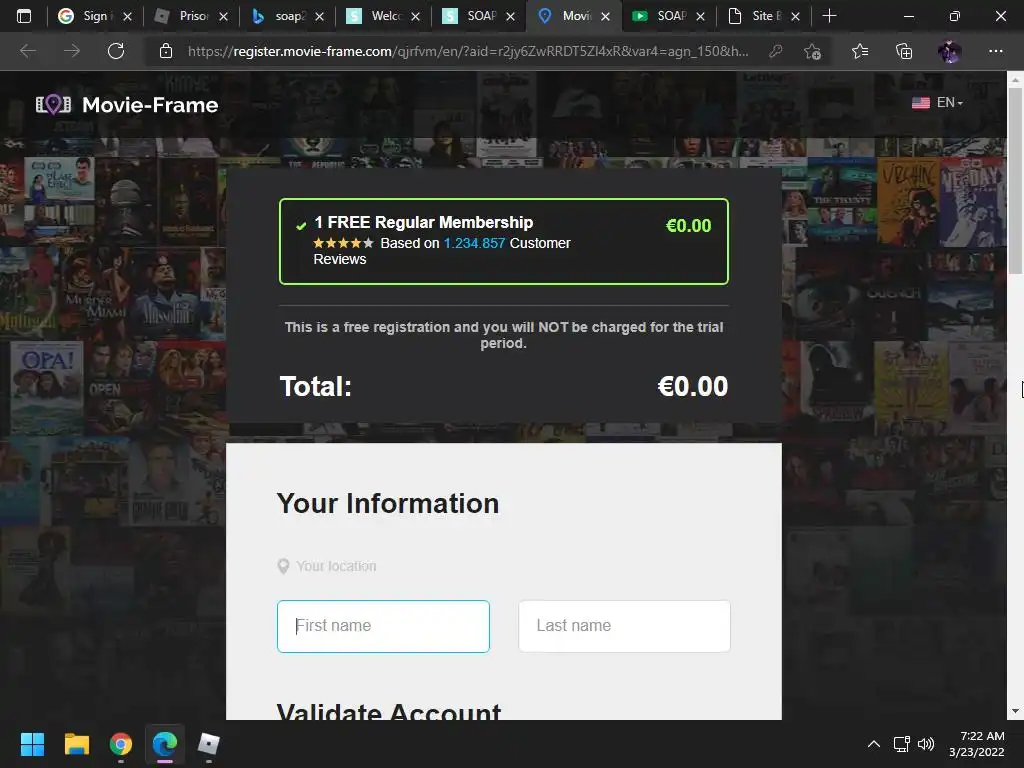This screenshot has height=768, width=1024.
Task: Click the star rating icons
Action: [344, 243]
